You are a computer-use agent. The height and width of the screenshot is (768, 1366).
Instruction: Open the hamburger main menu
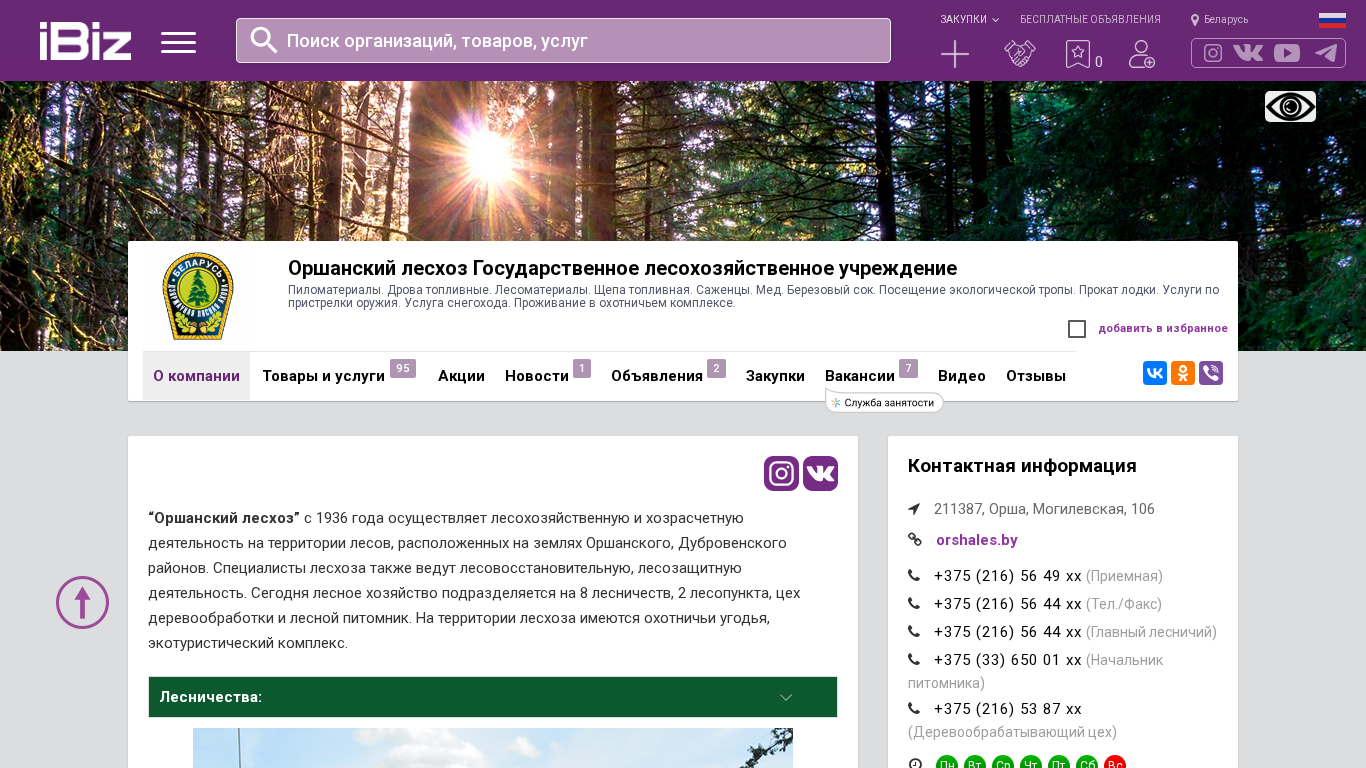(178, 42)
